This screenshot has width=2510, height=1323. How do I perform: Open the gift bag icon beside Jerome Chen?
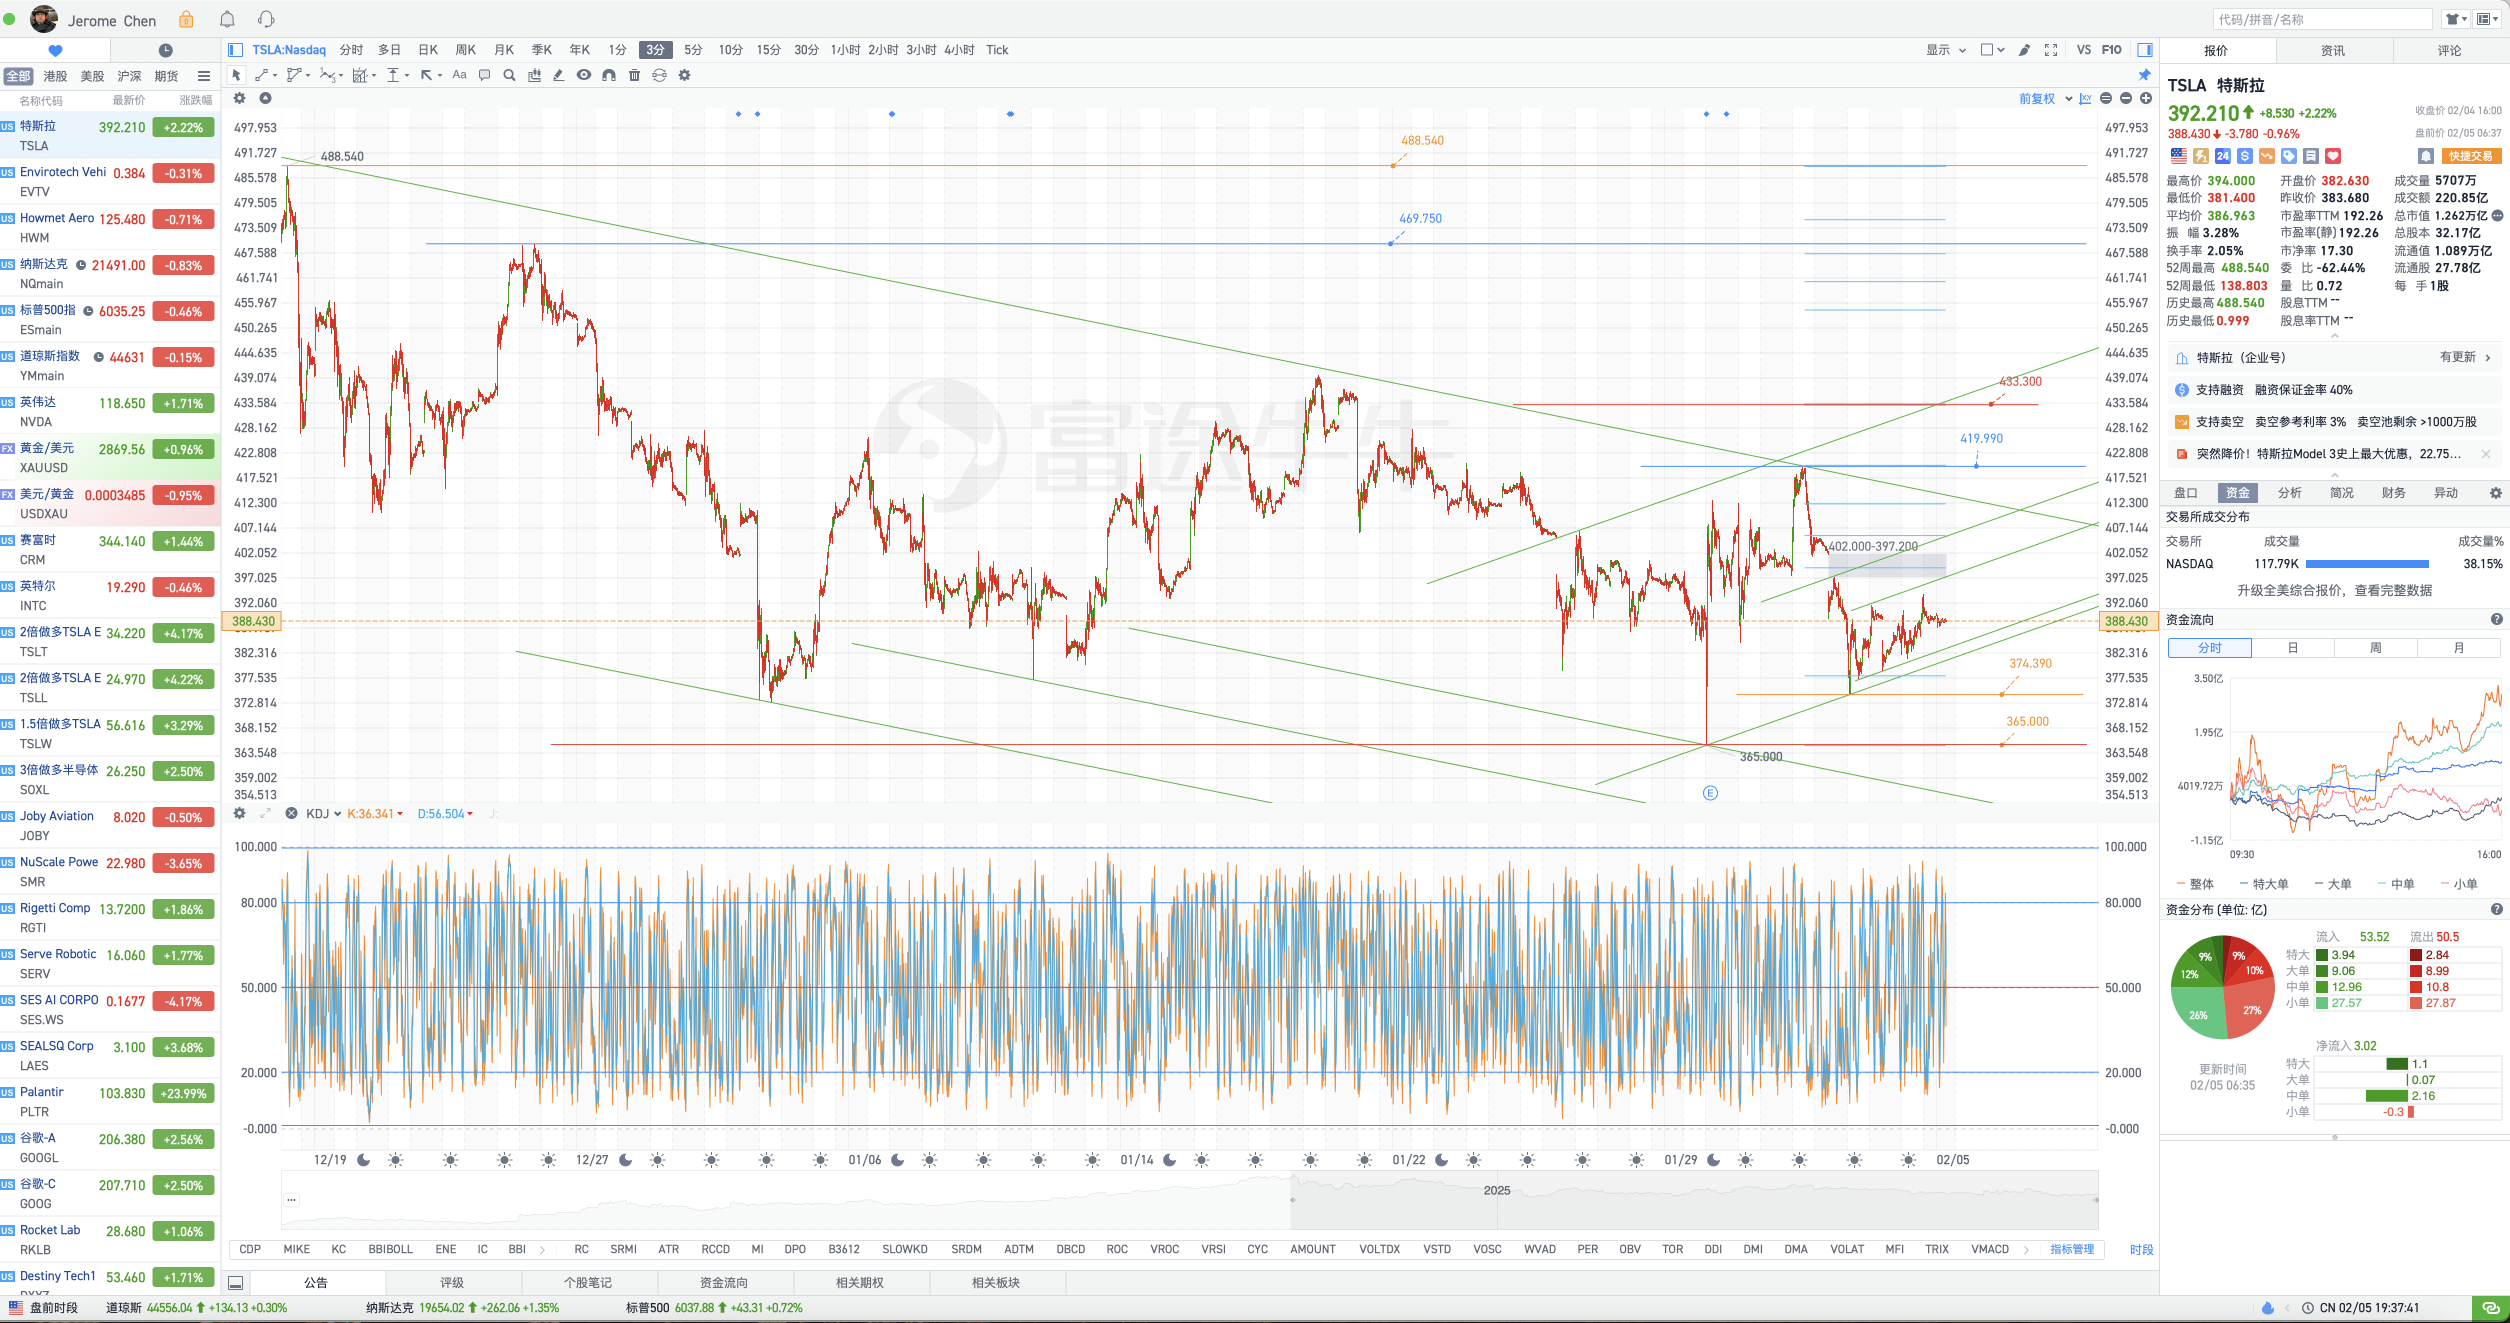(x=186, y=20)
